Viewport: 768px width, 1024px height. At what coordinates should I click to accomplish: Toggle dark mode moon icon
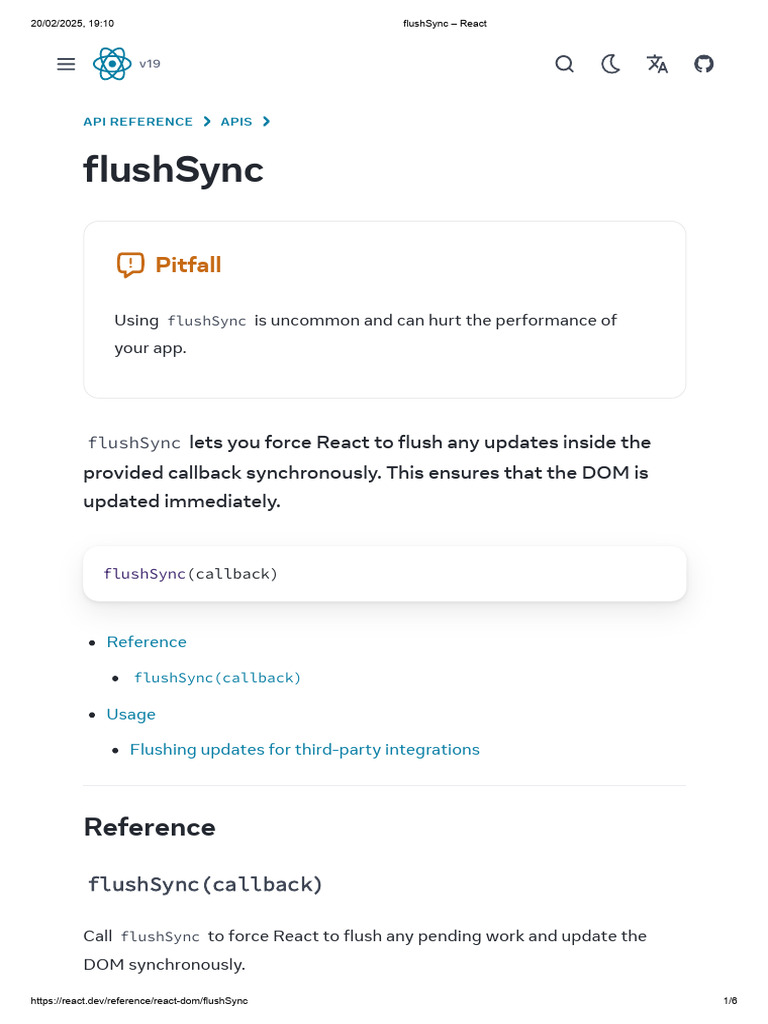point(610,64)
